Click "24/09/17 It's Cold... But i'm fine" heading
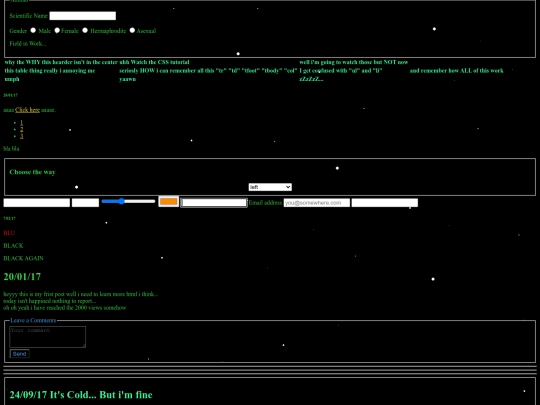The image size is (540, 405). coord(81,395)
